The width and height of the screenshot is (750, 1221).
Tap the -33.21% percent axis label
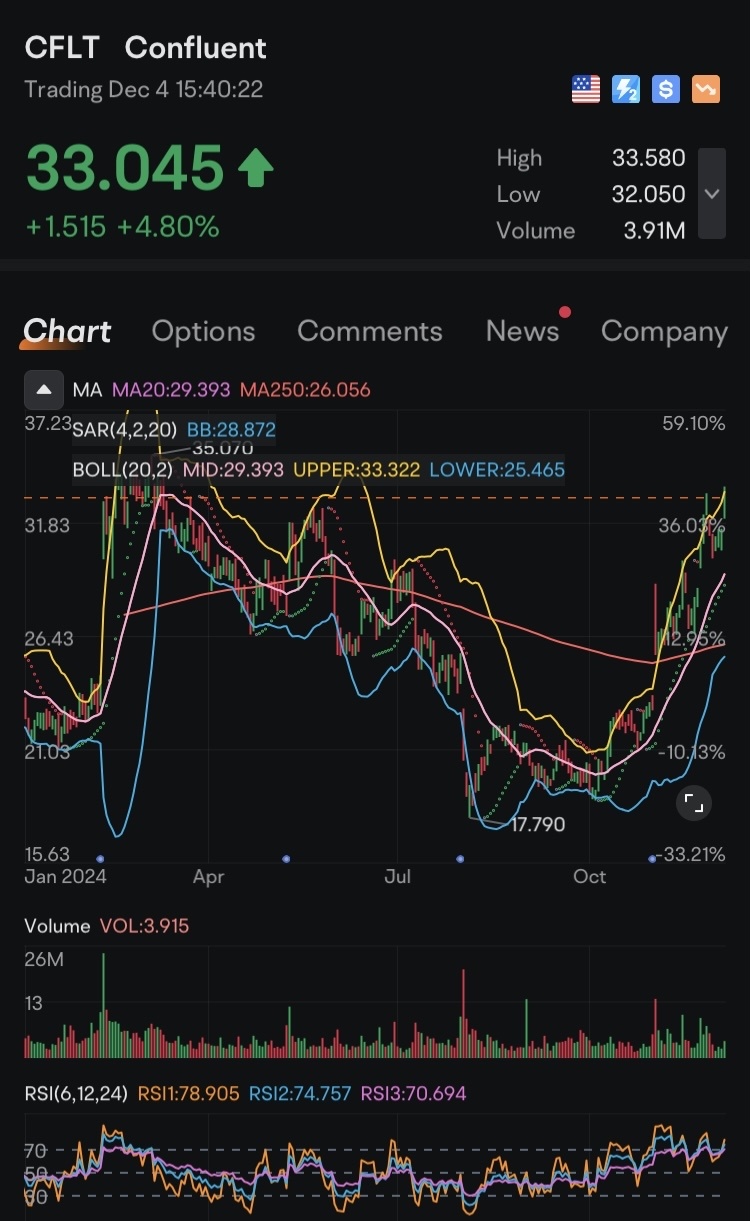[690, 856]
